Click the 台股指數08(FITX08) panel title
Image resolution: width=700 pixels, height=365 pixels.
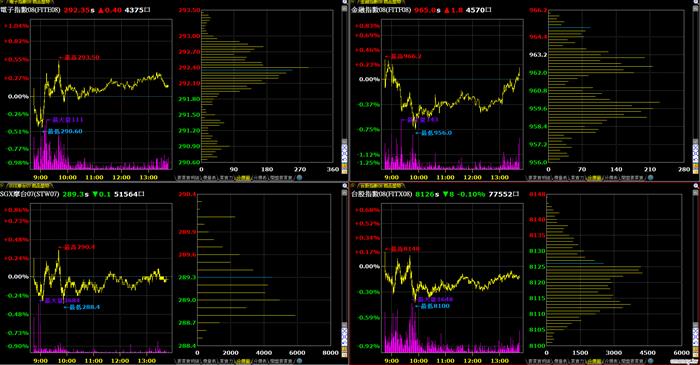(x=381, y=194)
